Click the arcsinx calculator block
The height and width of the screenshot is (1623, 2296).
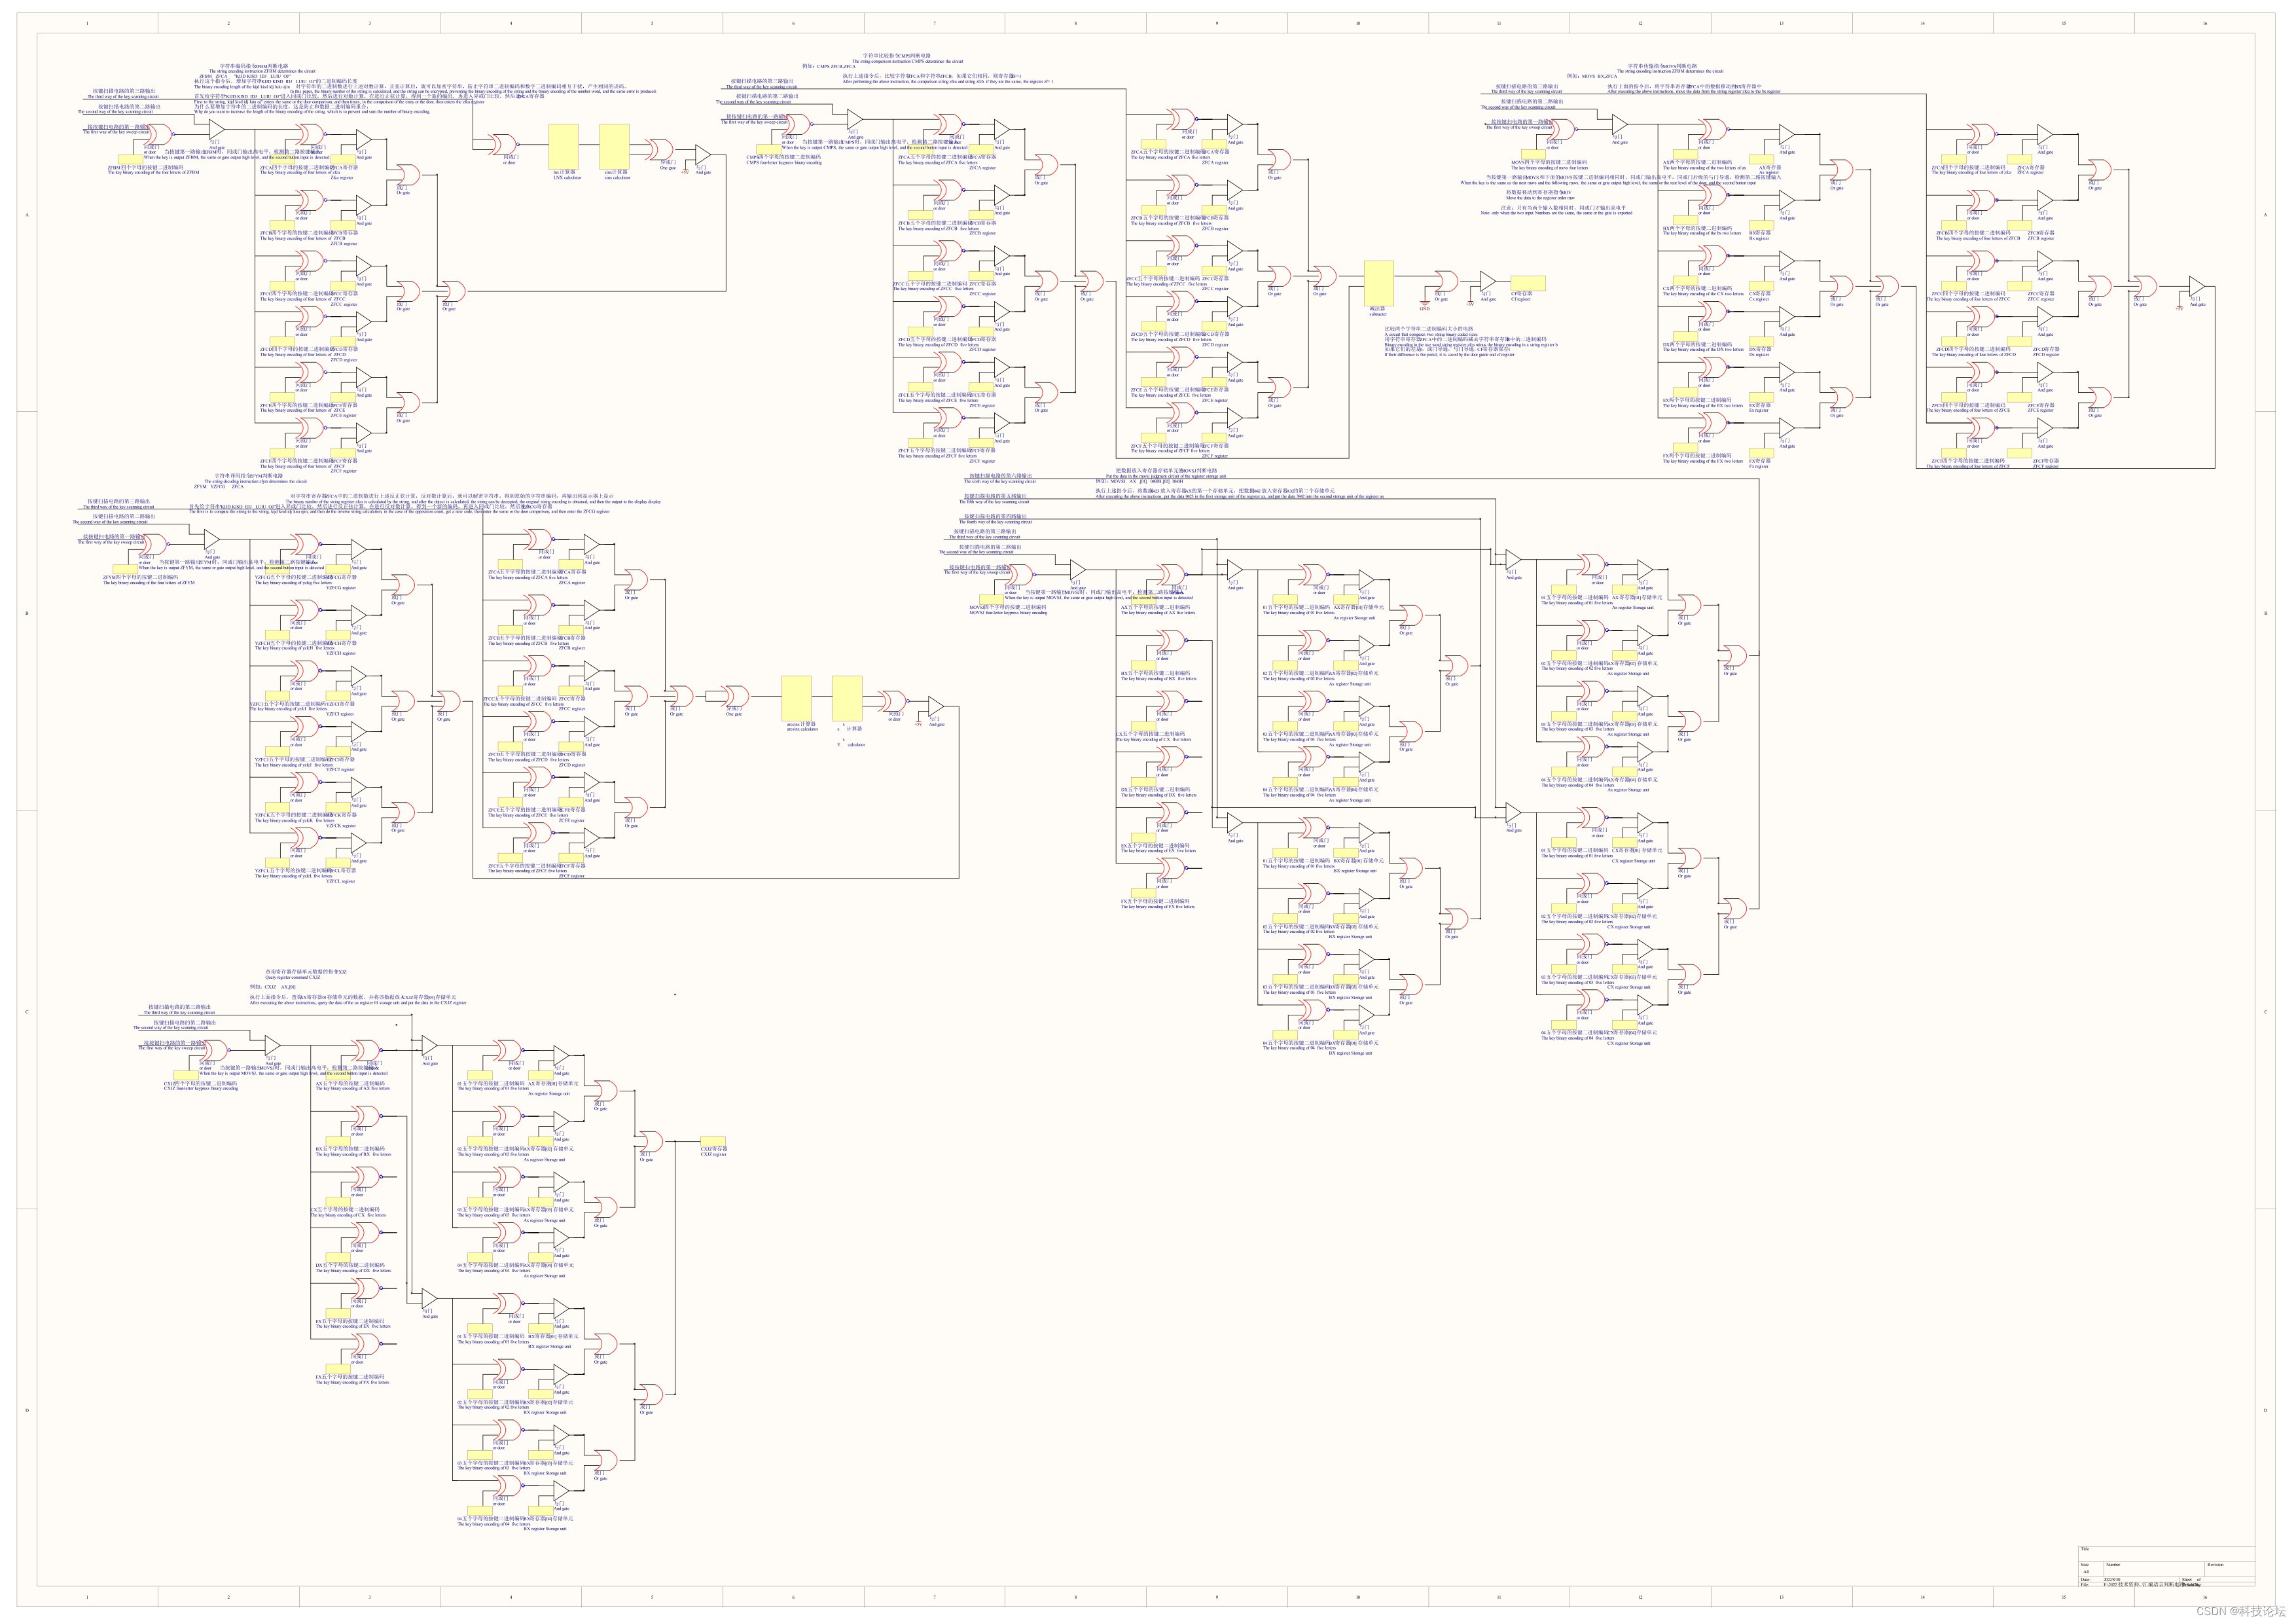(796, 699)
